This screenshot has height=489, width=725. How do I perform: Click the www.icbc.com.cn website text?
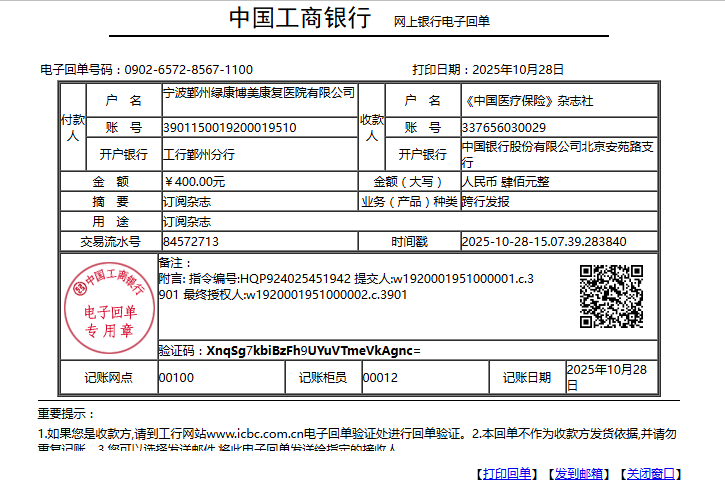[254, 434]
